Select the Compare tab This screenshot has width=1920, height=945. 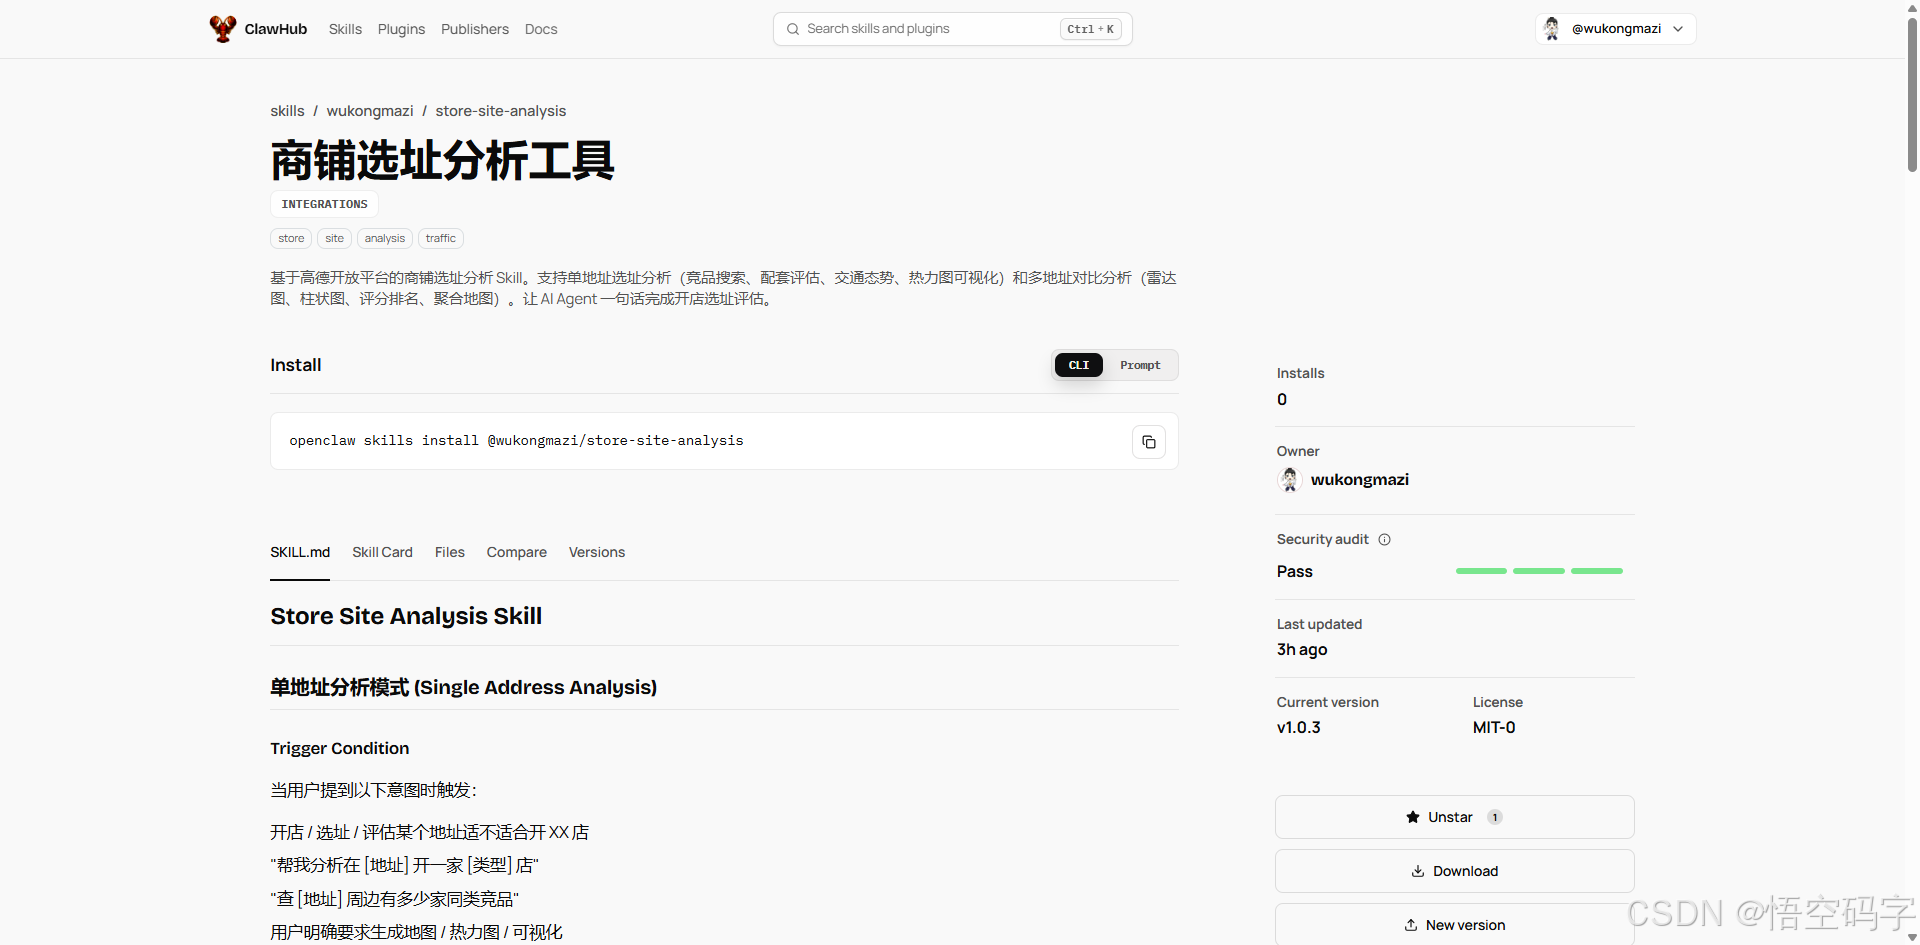click(x=517, y=552)
